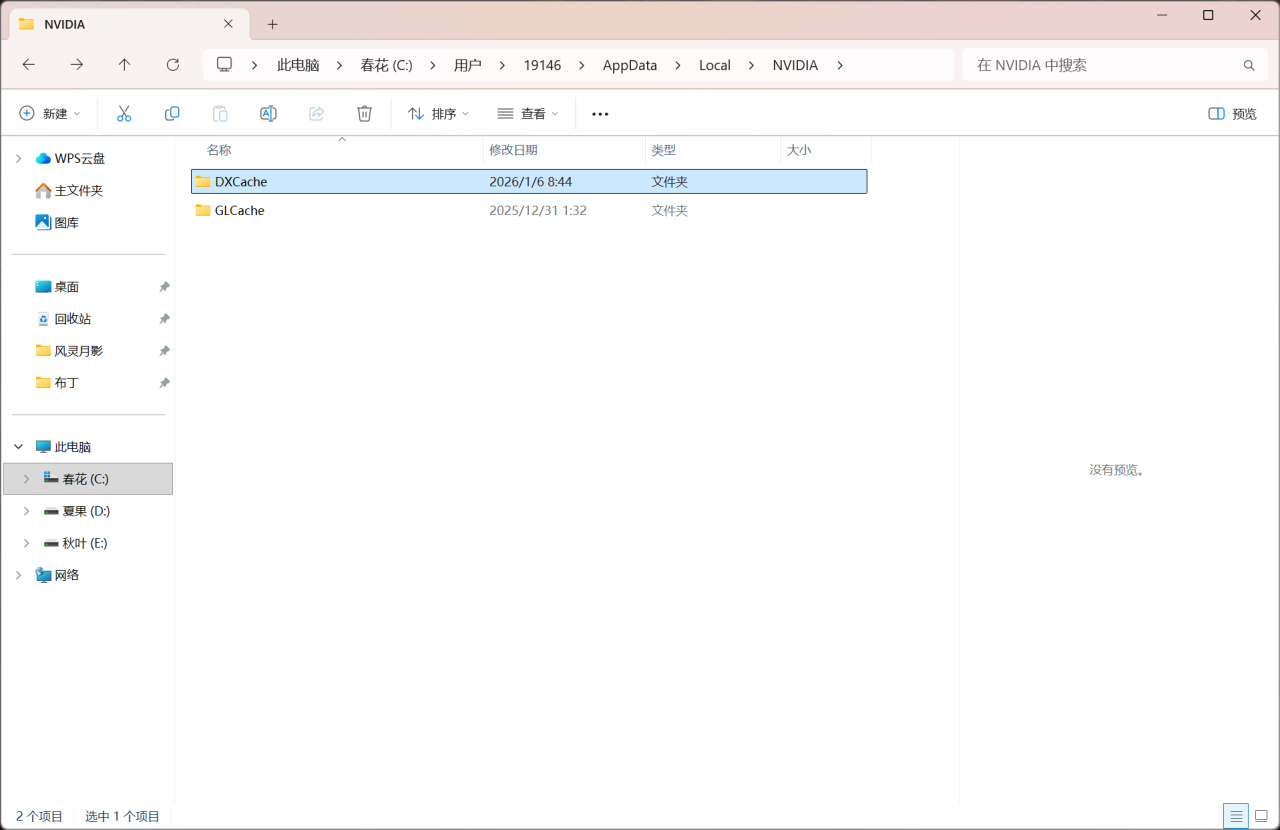1280x830 pixels.
Task: Select the DXCache folder name
Action: pyautogui.click(x=241, y=182)
